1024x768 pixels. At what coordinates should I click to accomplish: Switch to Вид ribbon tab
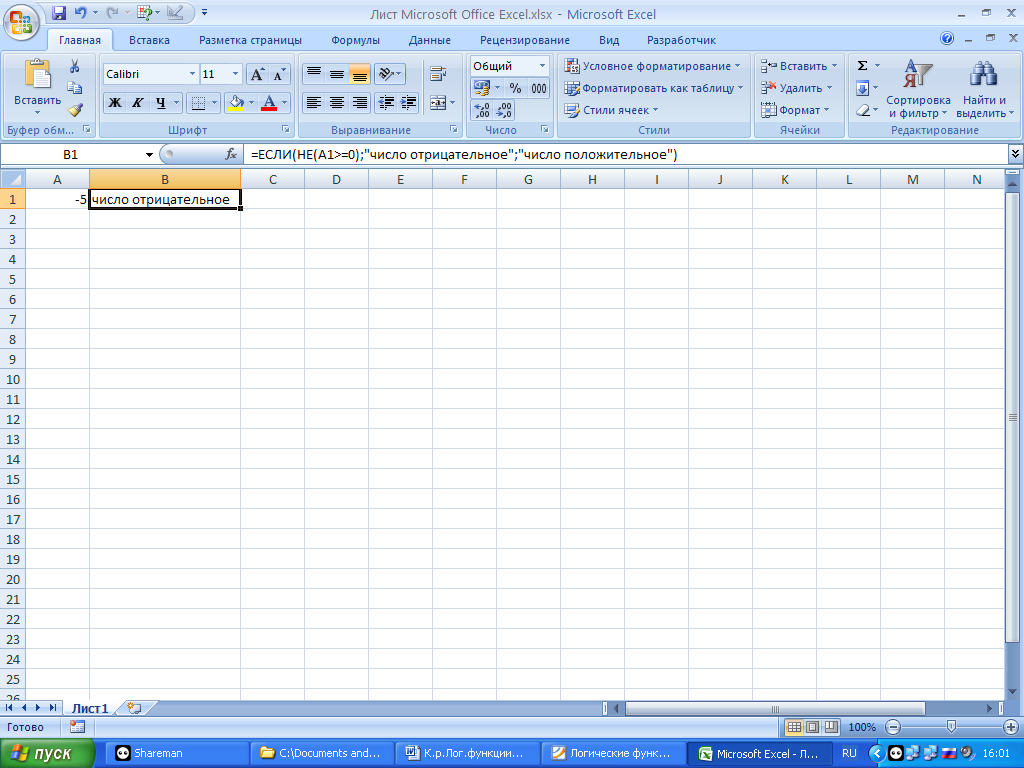[x=609, y=40]
